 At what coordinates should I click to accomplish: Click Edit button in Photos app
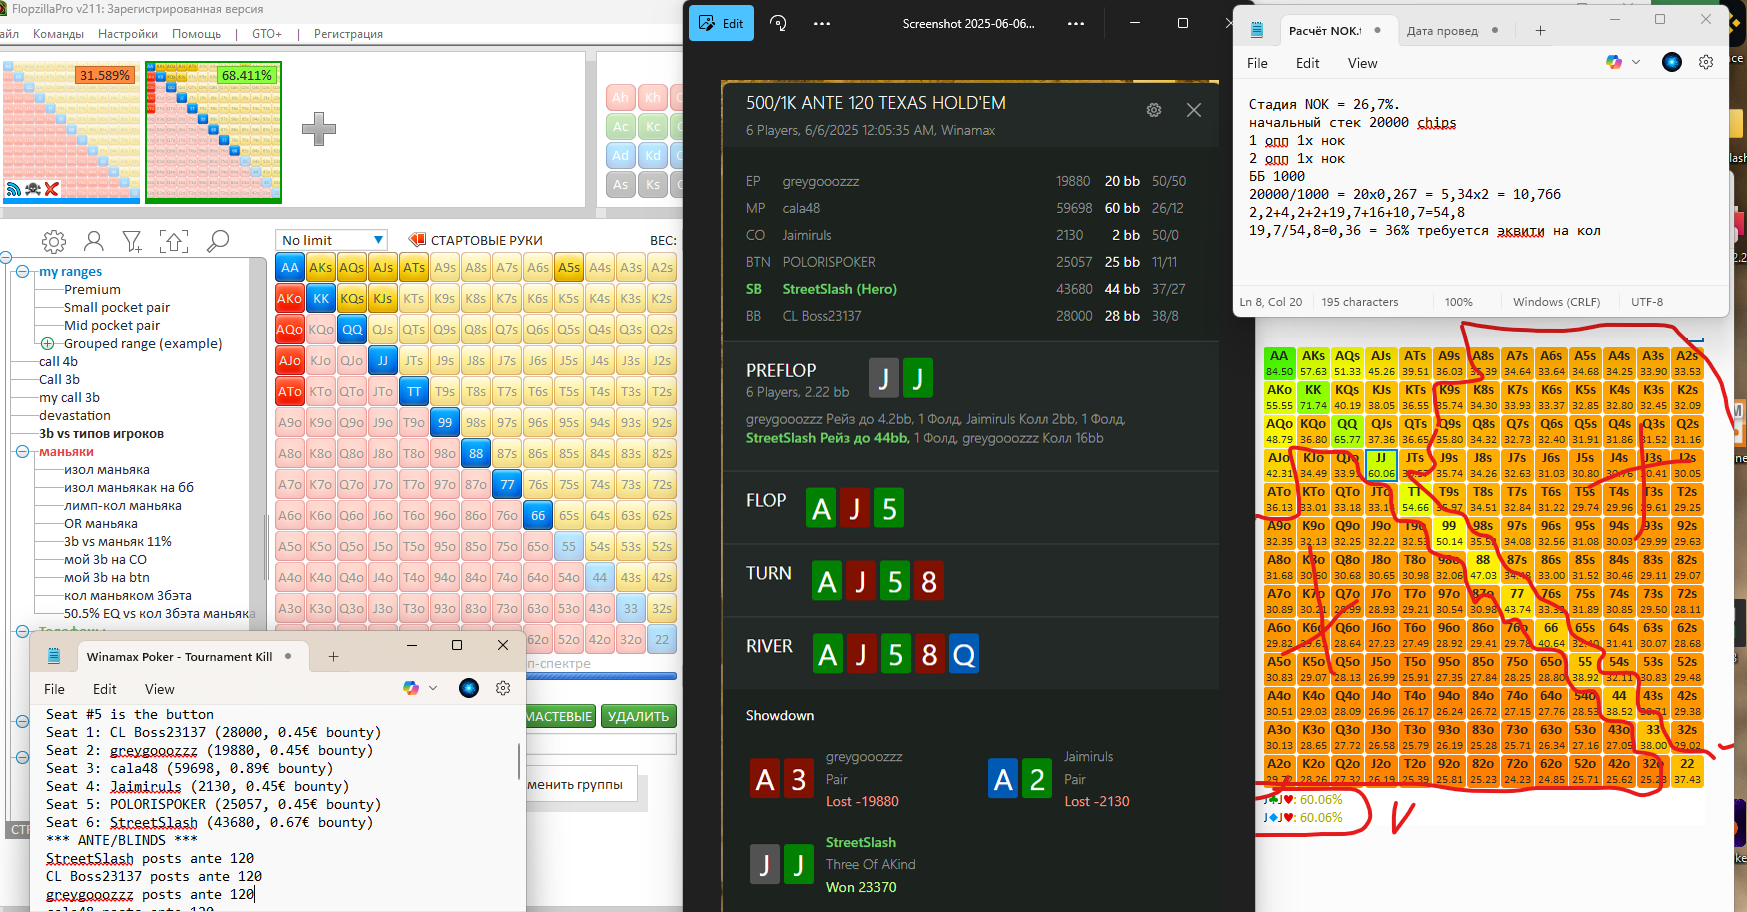point(722,23)
